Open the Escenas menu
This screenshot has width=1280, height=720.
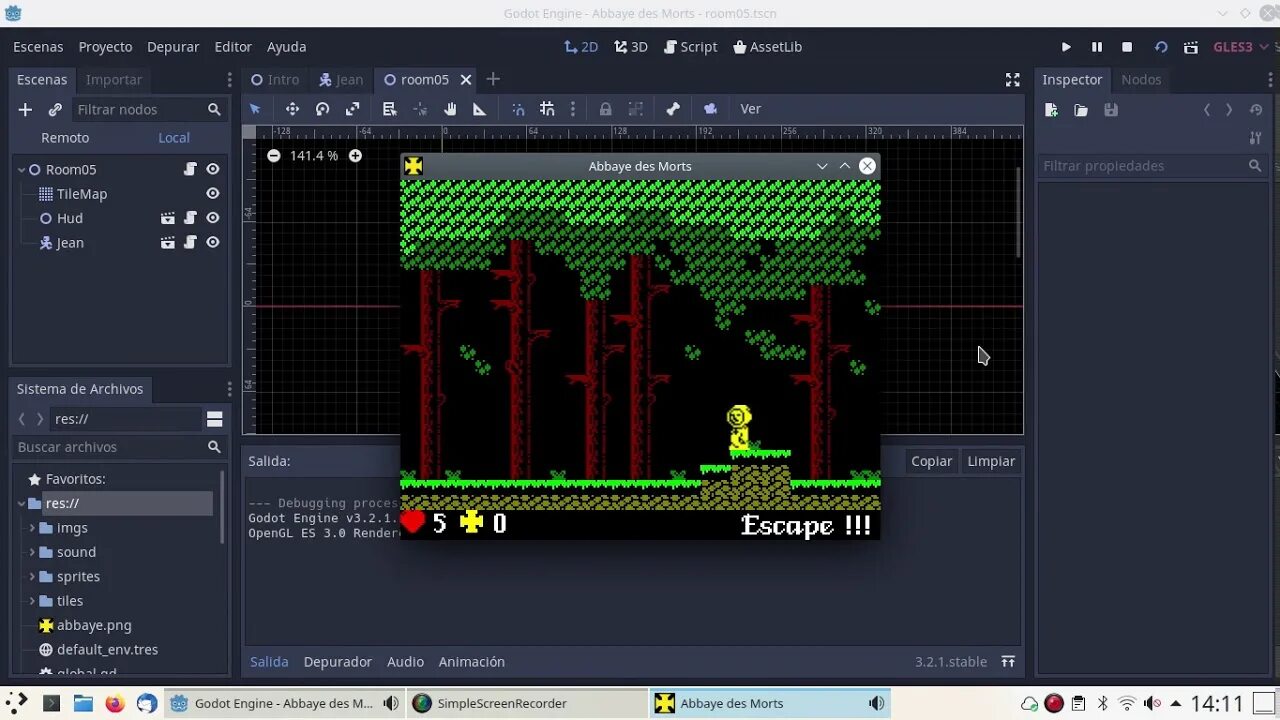pos(38,47)
